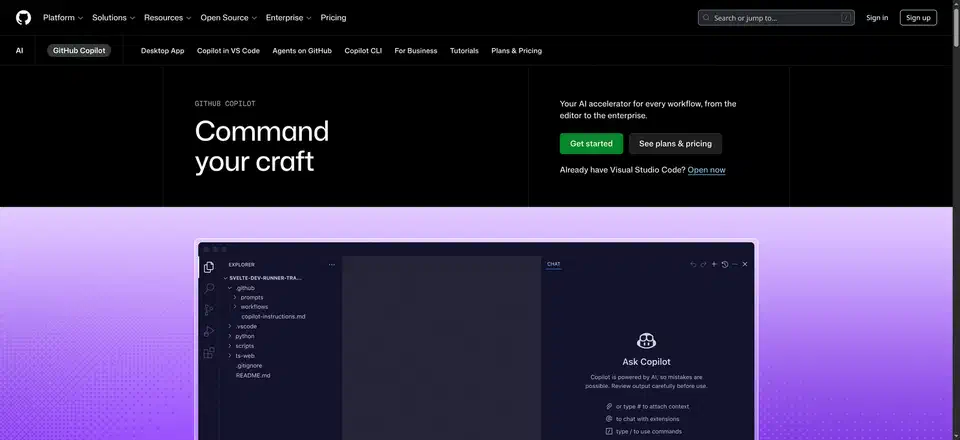Open the Explorer files icon in sidebar
The height and width of the screenshot is (440, 960).
pyautogui.click(x=209, y=267)
